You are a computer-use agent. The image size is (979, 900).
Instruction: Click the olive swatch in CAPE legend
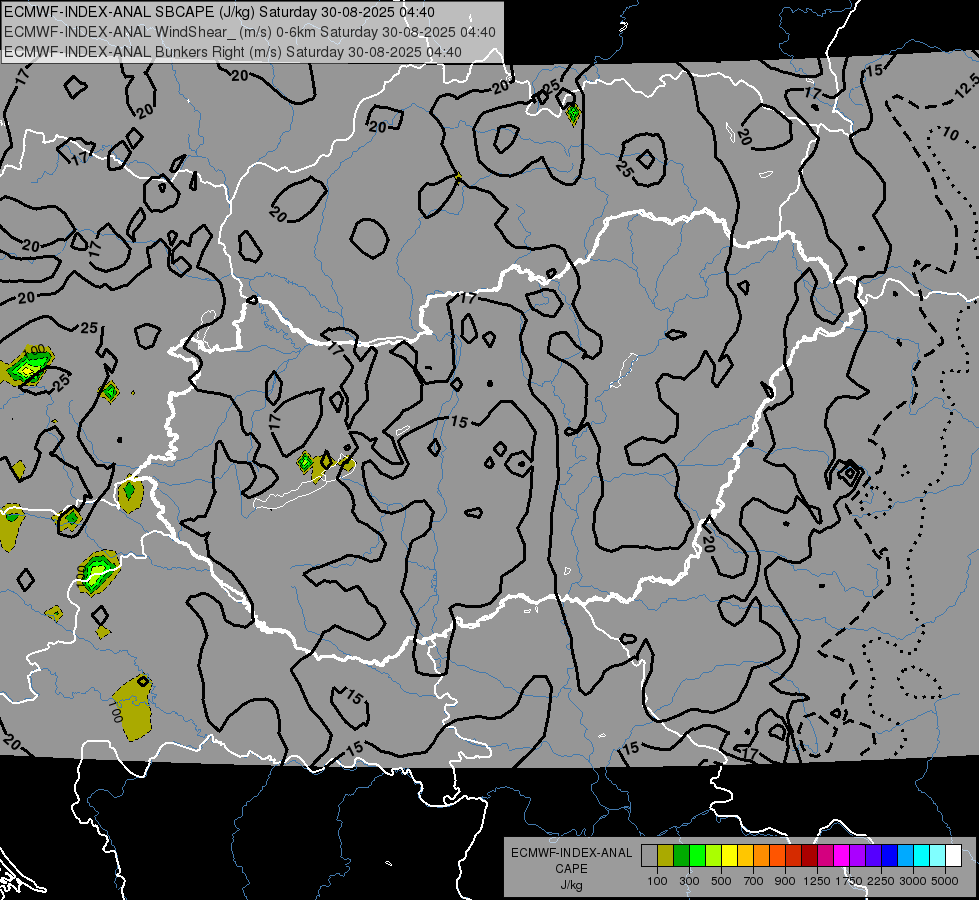coord(666,856)
